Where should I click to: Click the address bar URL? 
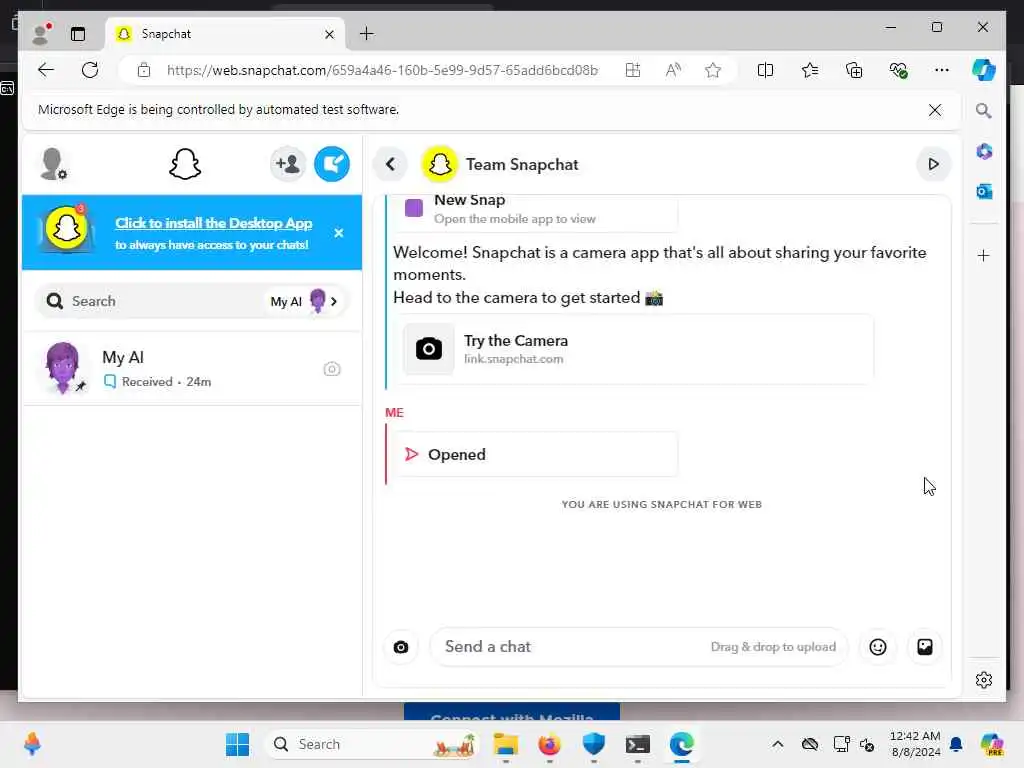382,70
